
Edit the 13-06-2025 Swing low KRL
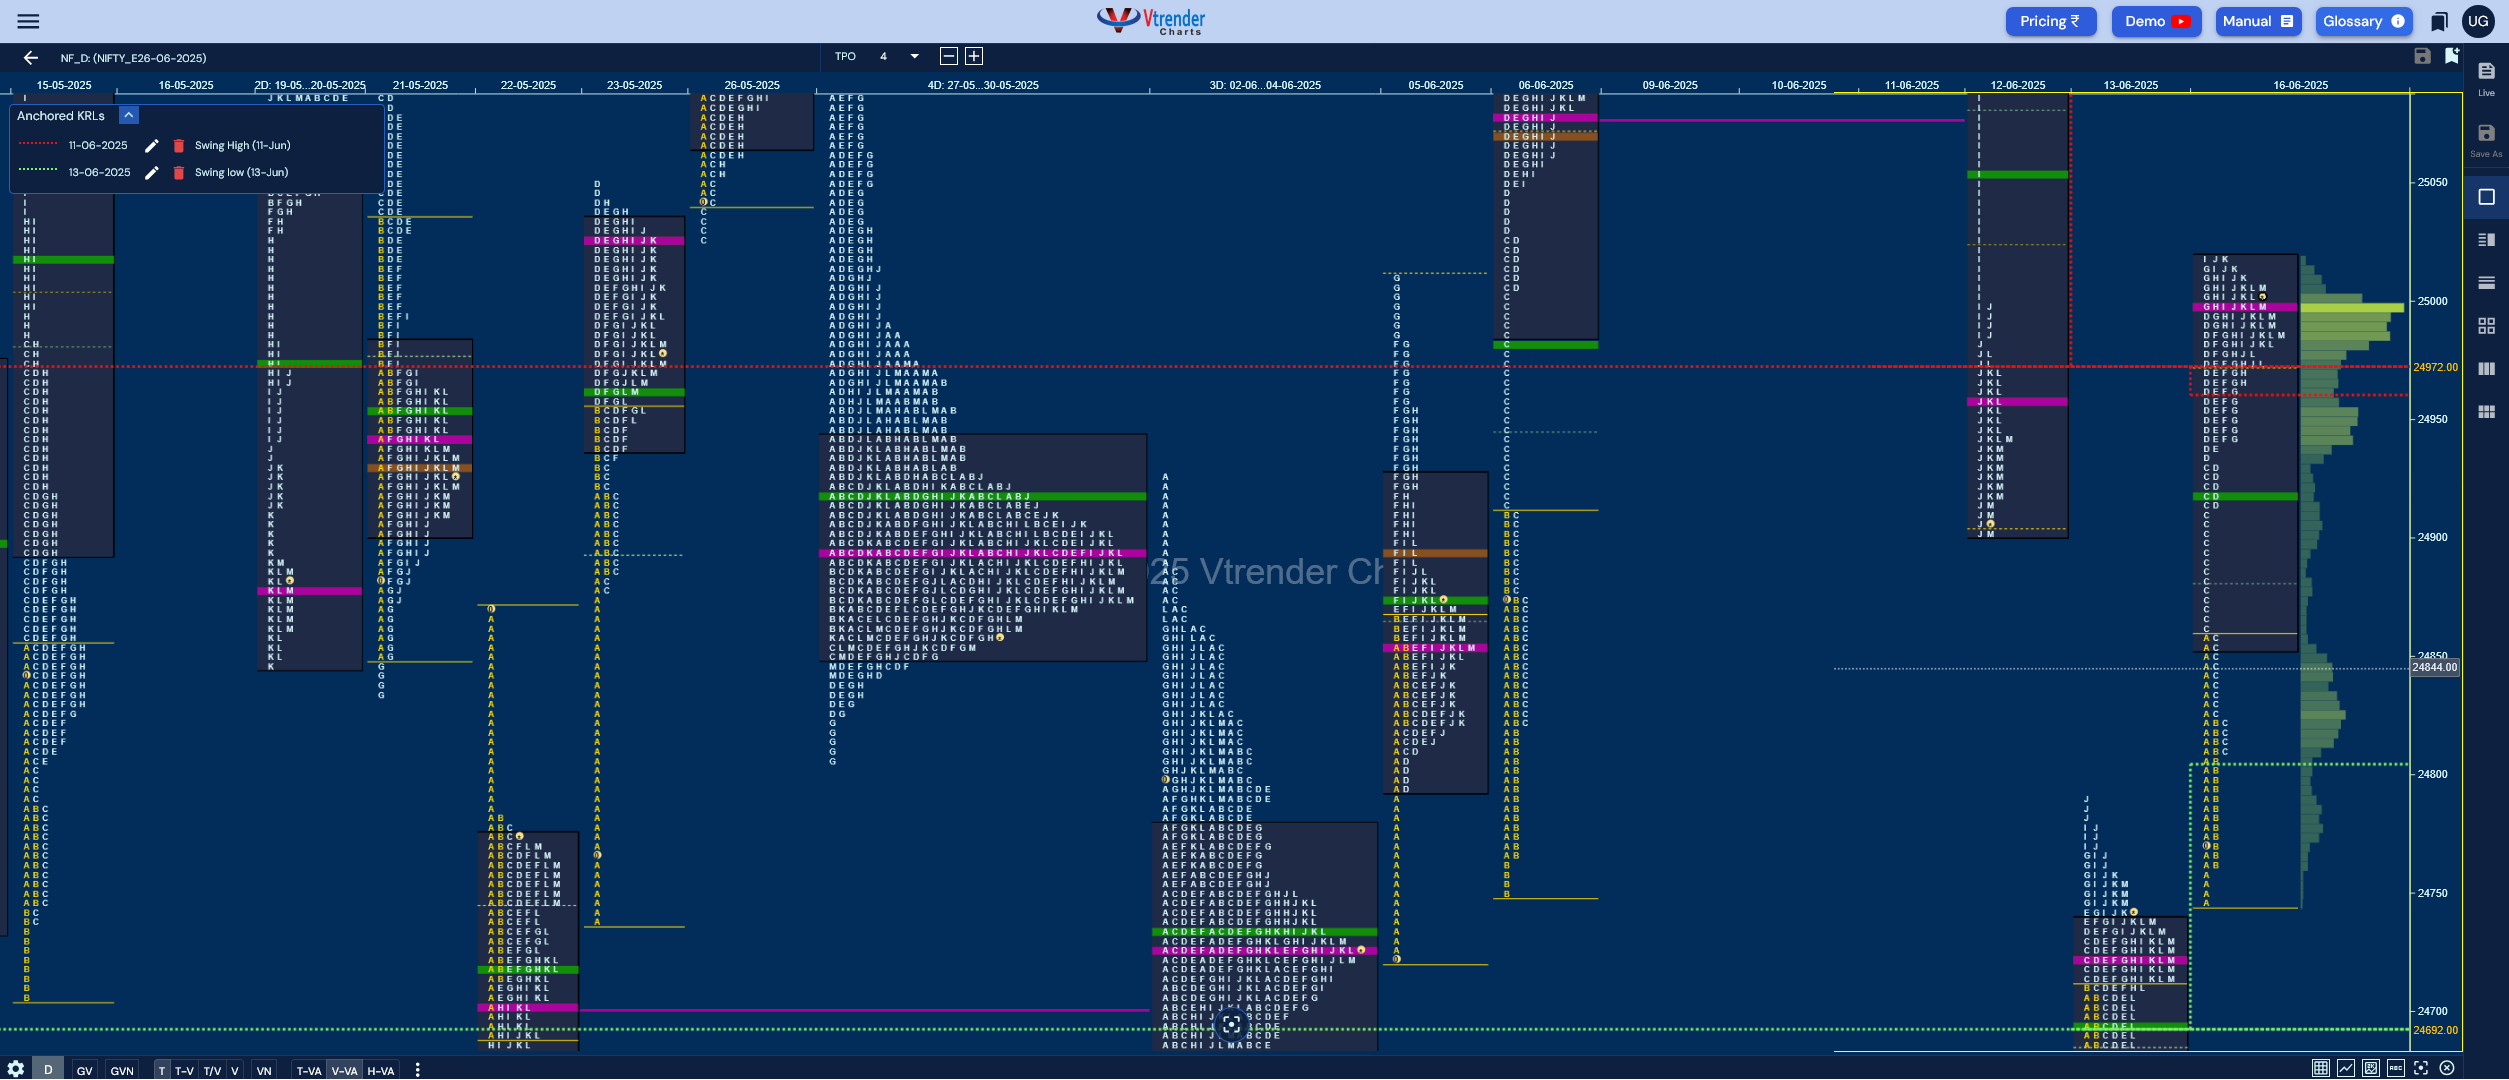pyautogui.click(x=152, y=173)
